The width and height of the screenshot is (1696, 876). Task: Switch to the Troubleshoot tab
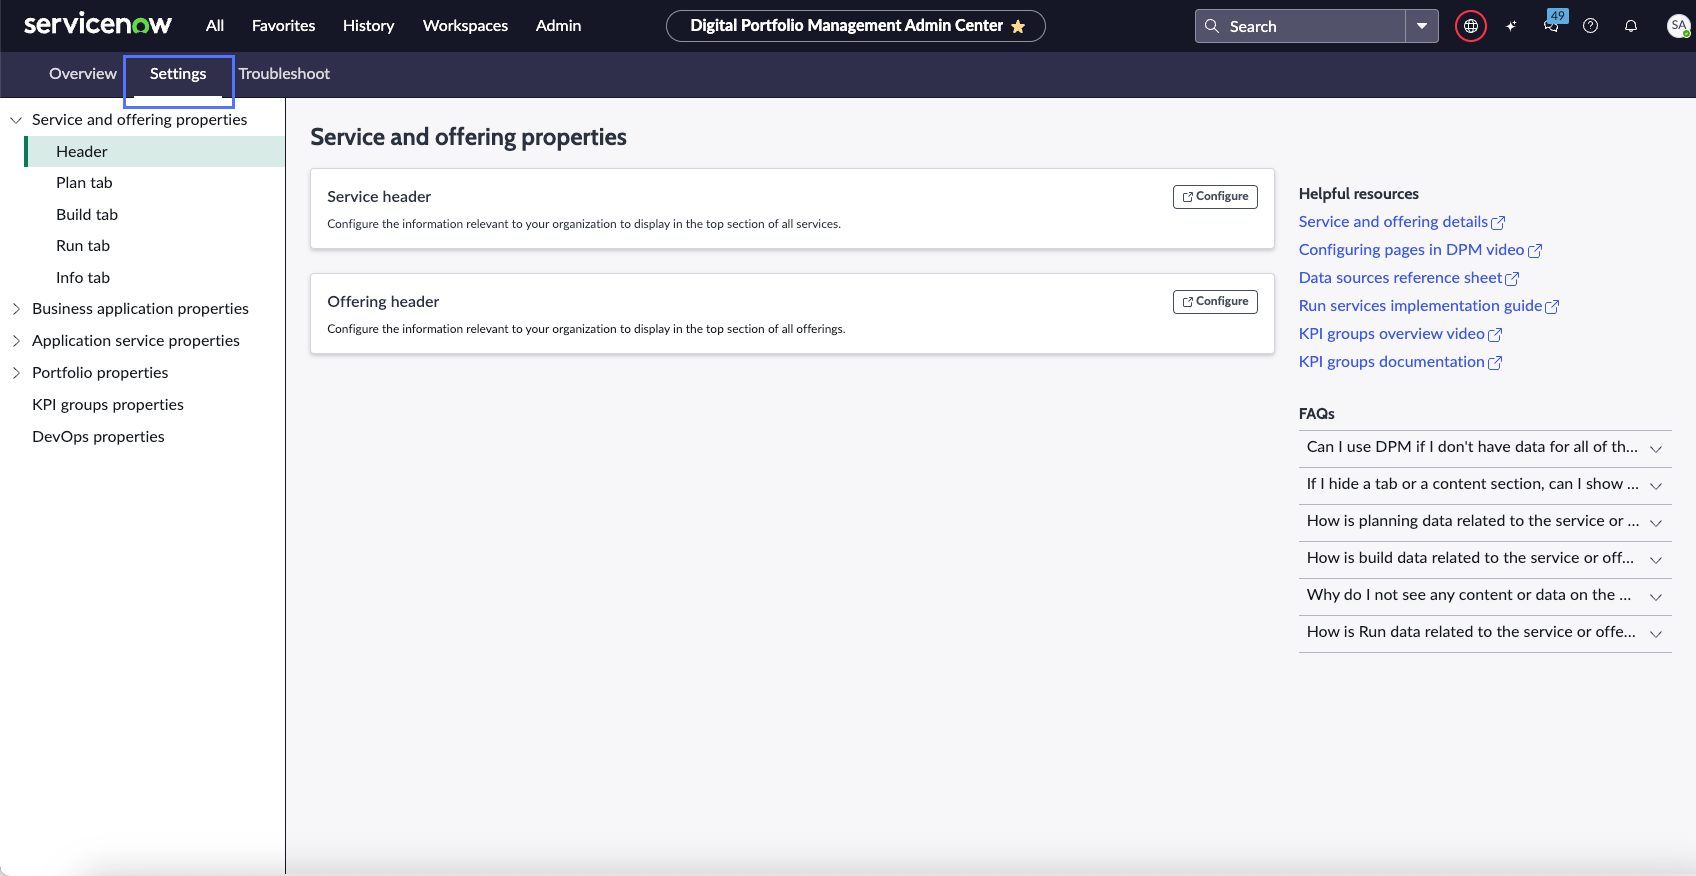[284, 74]
